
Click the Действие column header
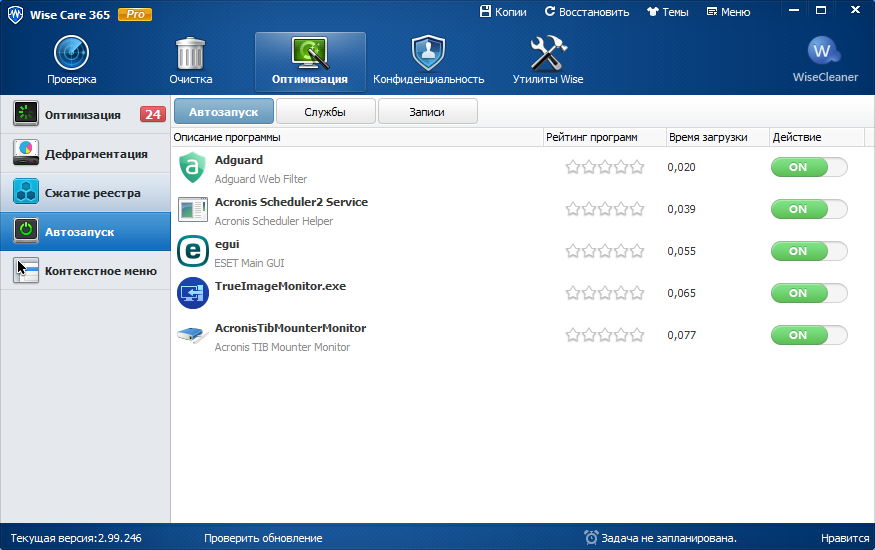click(816, 137)
